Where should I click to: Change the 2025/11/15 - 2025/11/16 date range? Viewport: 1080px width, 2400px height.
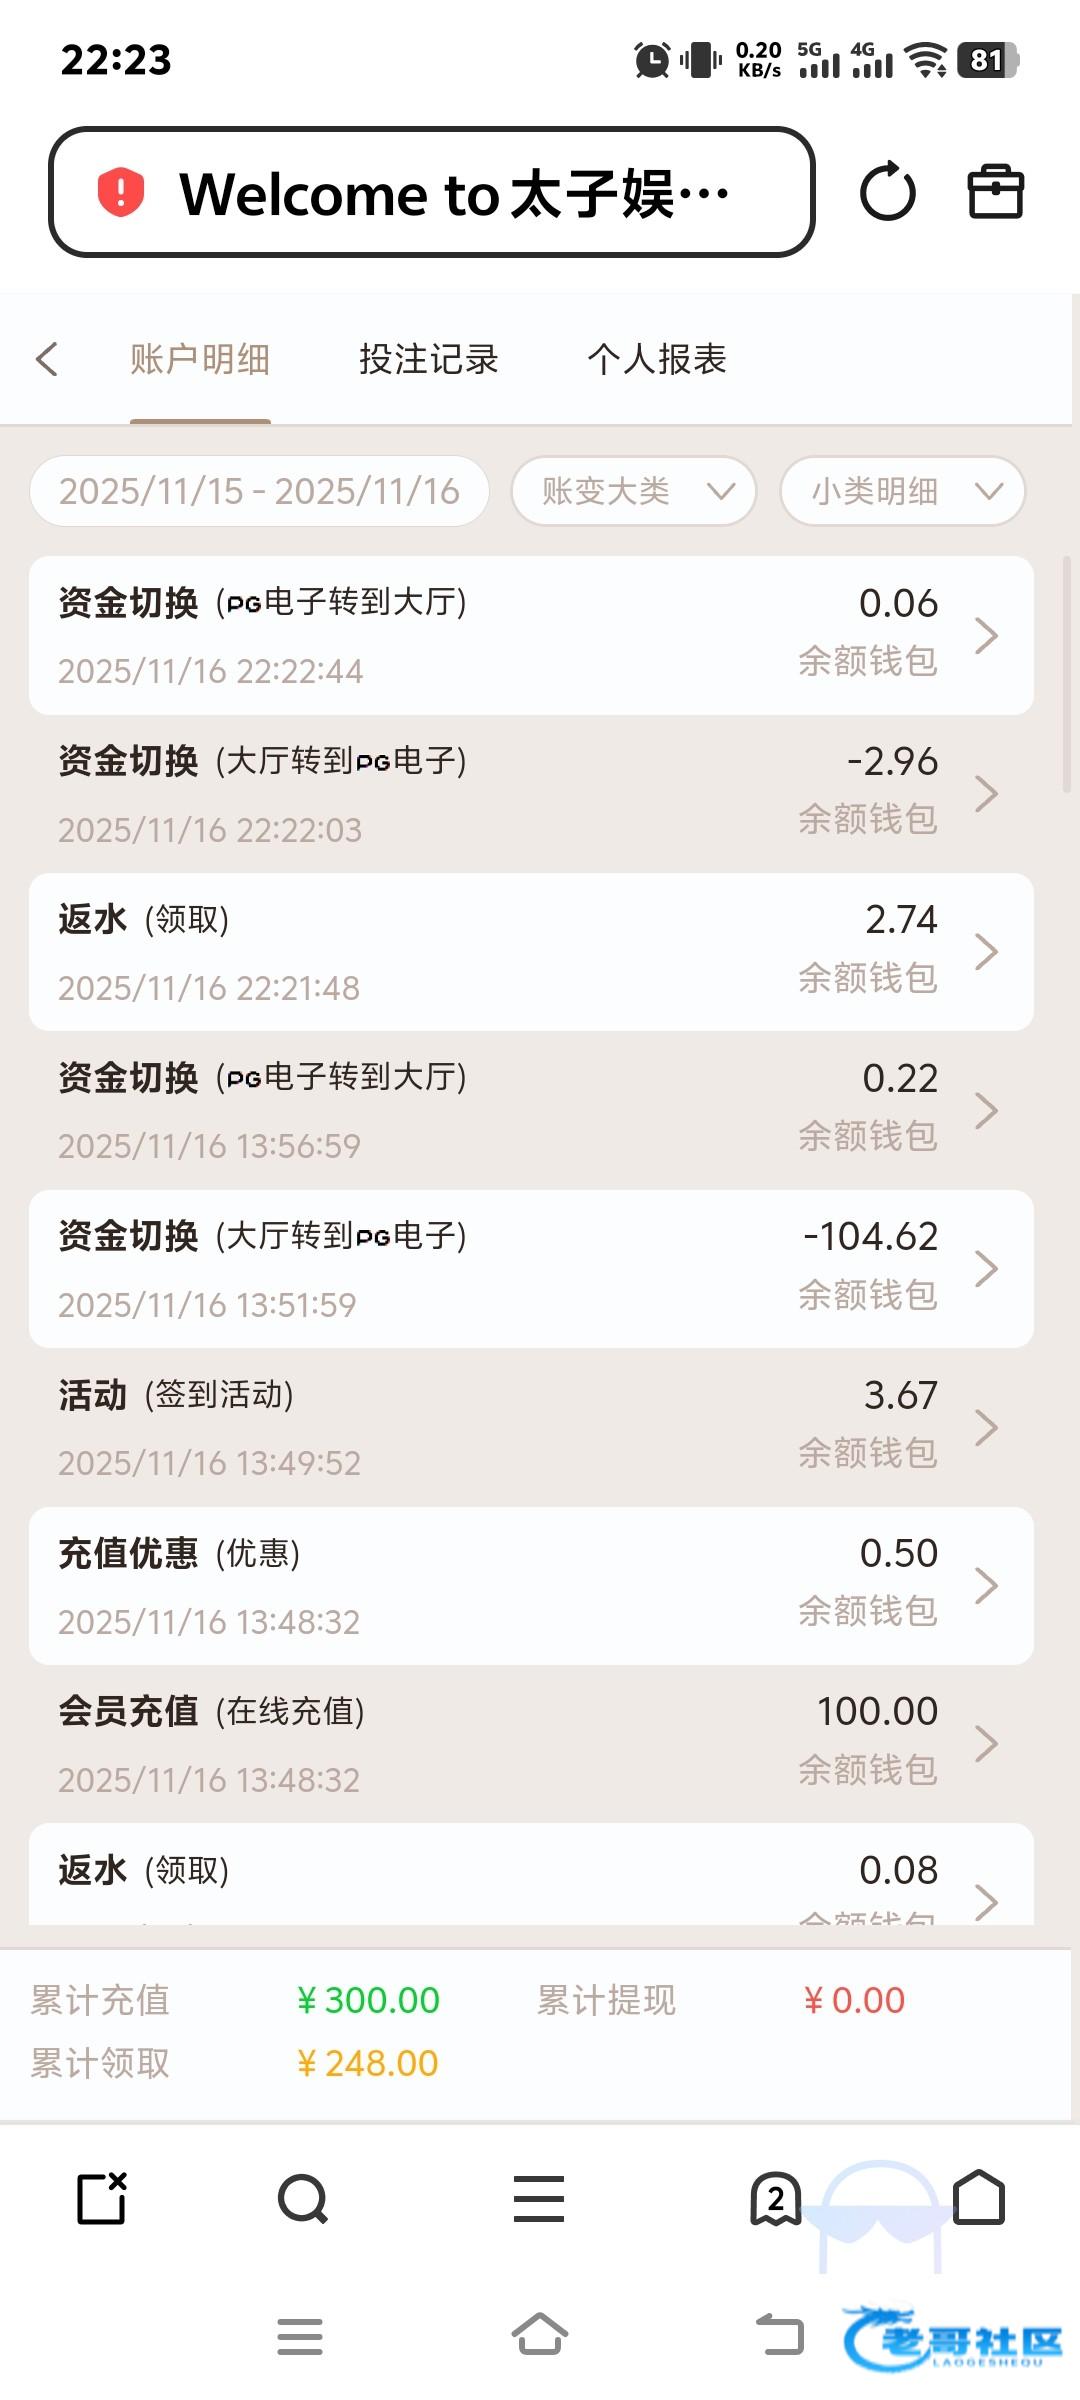coord(259,491)
